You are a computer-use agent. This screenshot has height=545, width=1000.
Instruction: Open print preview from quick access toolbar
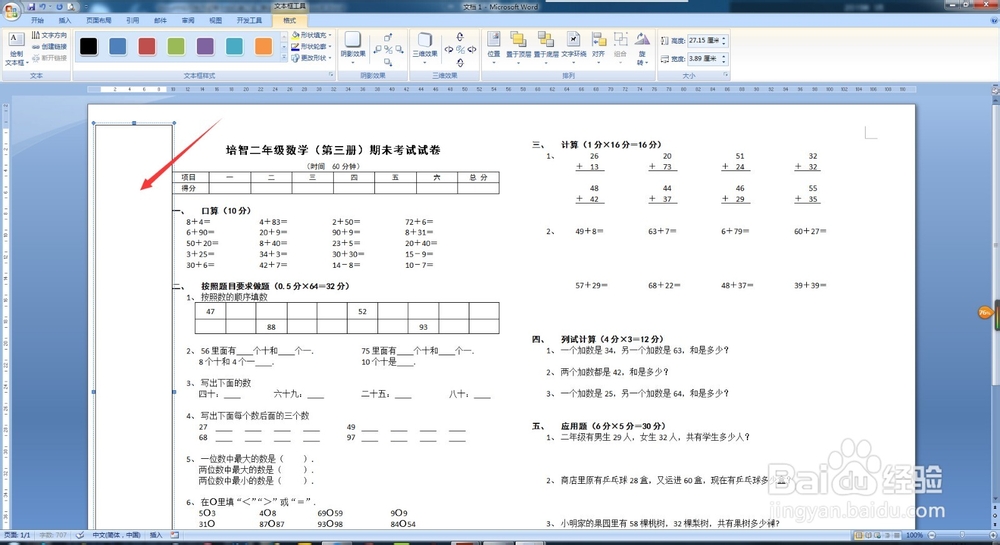click(x=70, y=6)
